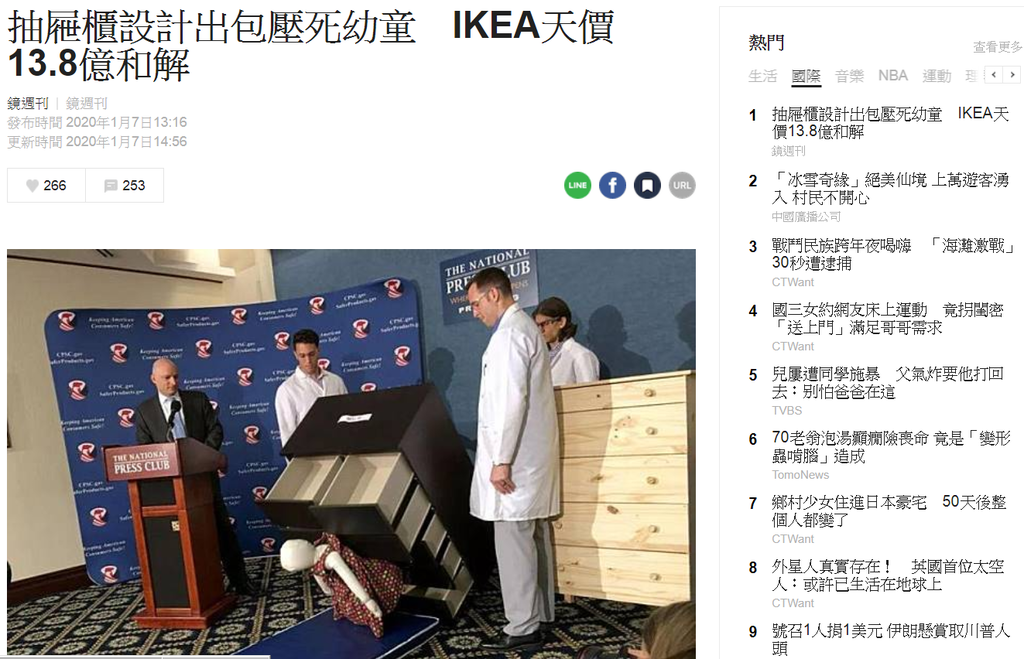Viewport: 1024px width, 659px height.
Task: Open the 運動 category tab
Action: pyautogui.click(x=936, y=76)
